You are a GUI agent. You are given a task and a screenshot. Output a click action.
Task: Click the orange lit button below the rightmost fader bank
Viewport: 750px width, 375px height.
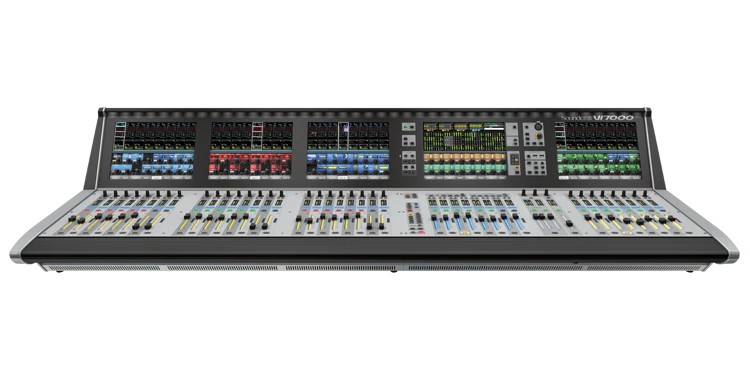[627, 233]
